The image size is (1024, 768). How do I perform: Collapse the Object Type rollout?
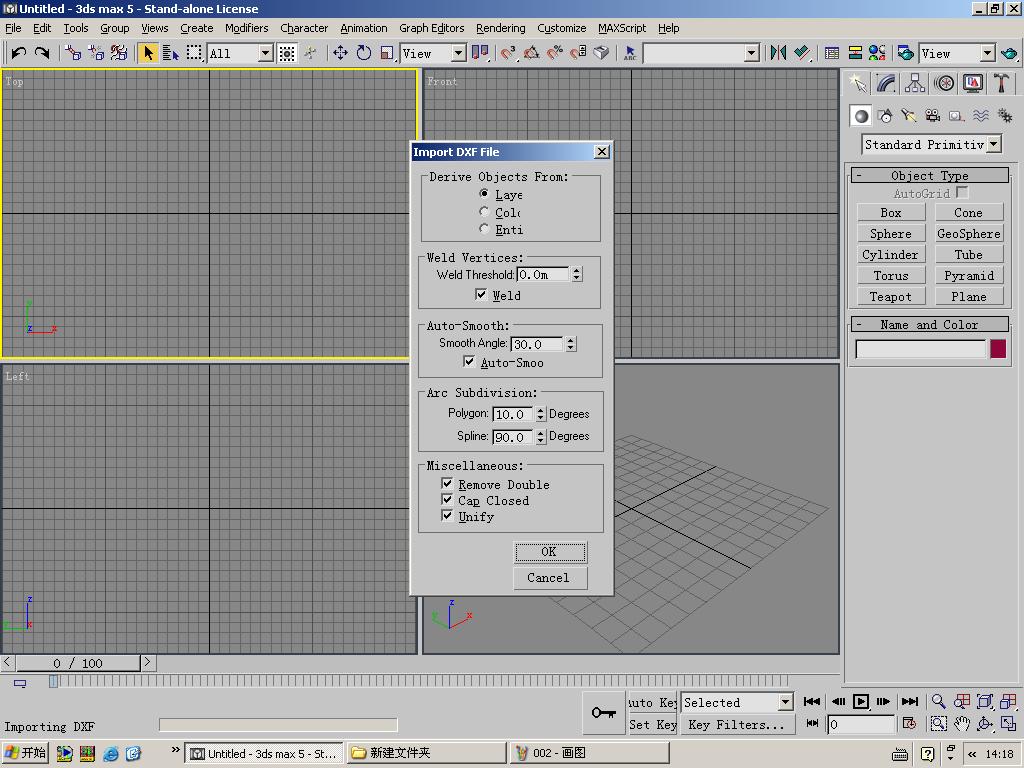pos(930,175)
